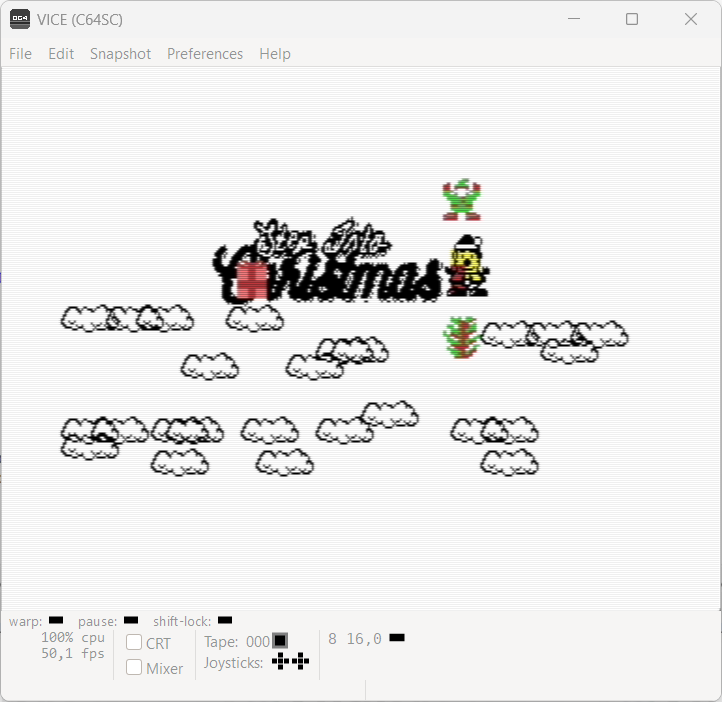The image size is (722, 702).
Task: Click the decorated Christmas tree sprite
Action: point(461,337)
